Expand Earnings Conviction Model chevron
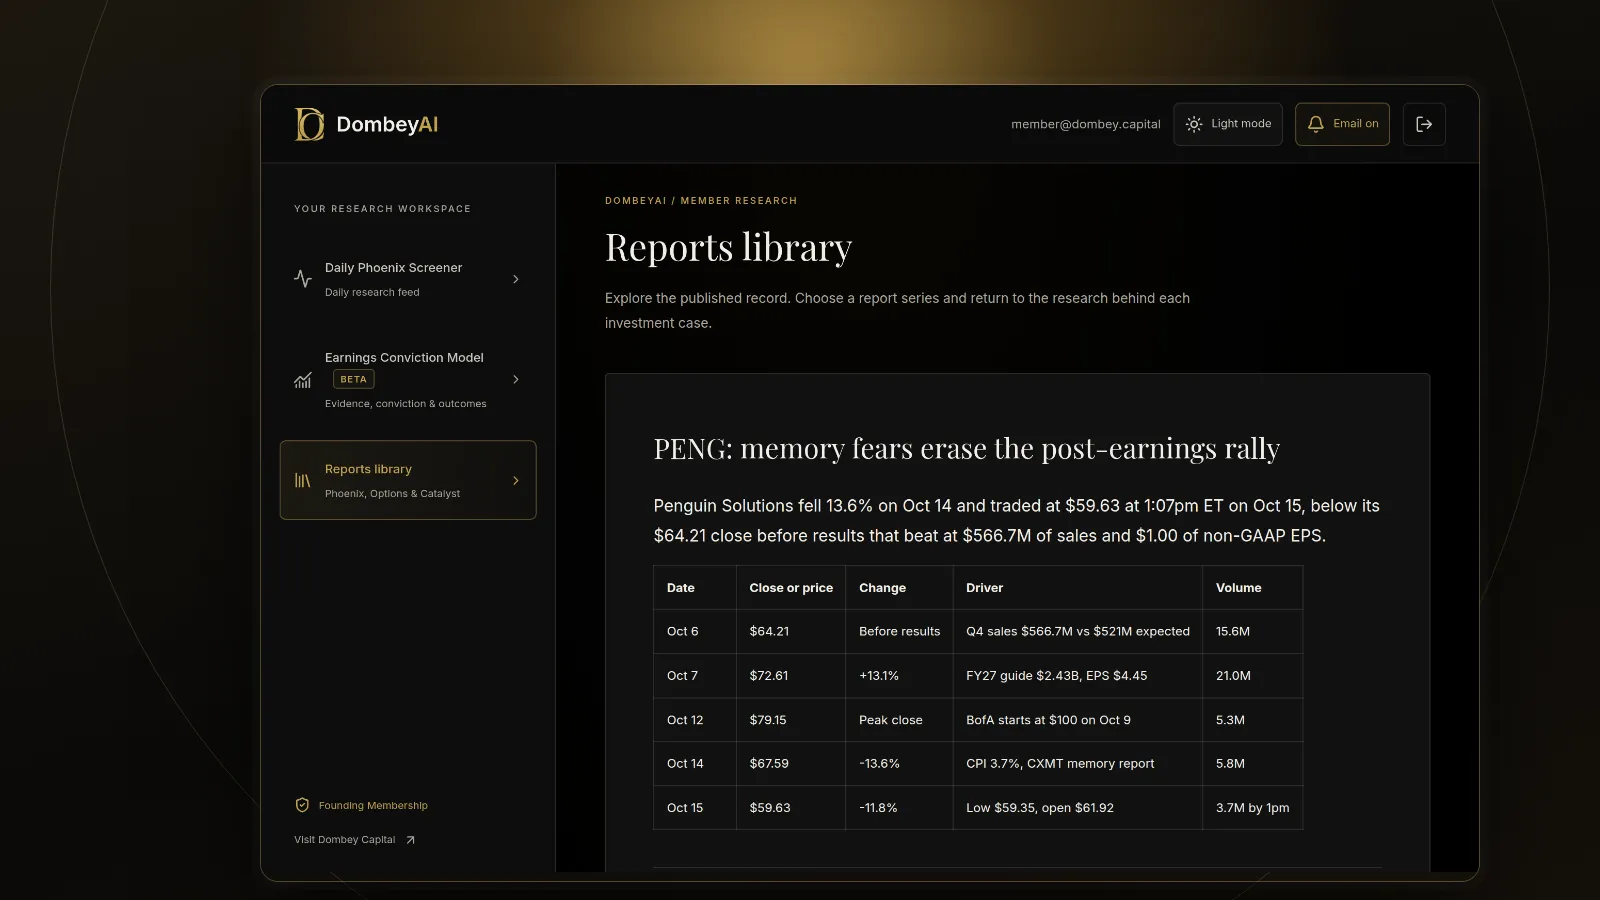The image size is (1600, 900). [x=516, y=379]
